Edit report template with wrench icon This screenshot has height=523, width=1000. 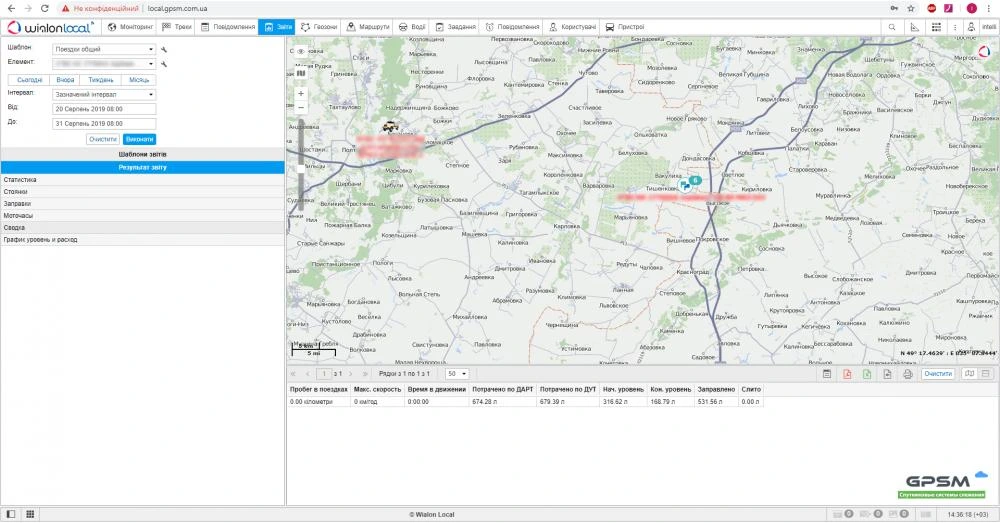tap(164, 48)
